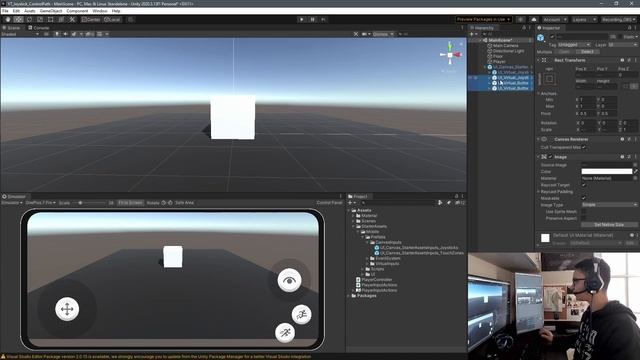Lock the Hierarchy panel with padlock icon

coord(524,28)
